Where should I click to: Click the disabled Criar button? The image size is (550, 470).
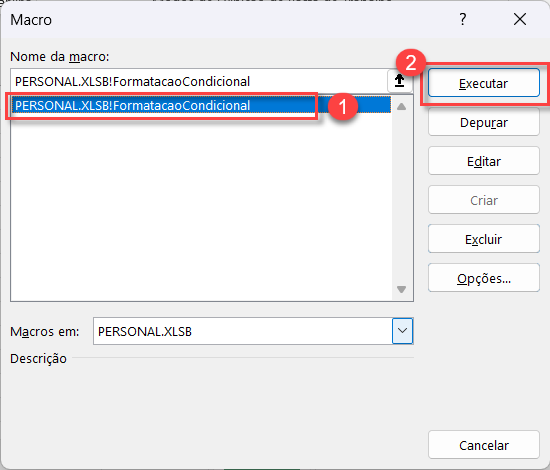484,200
